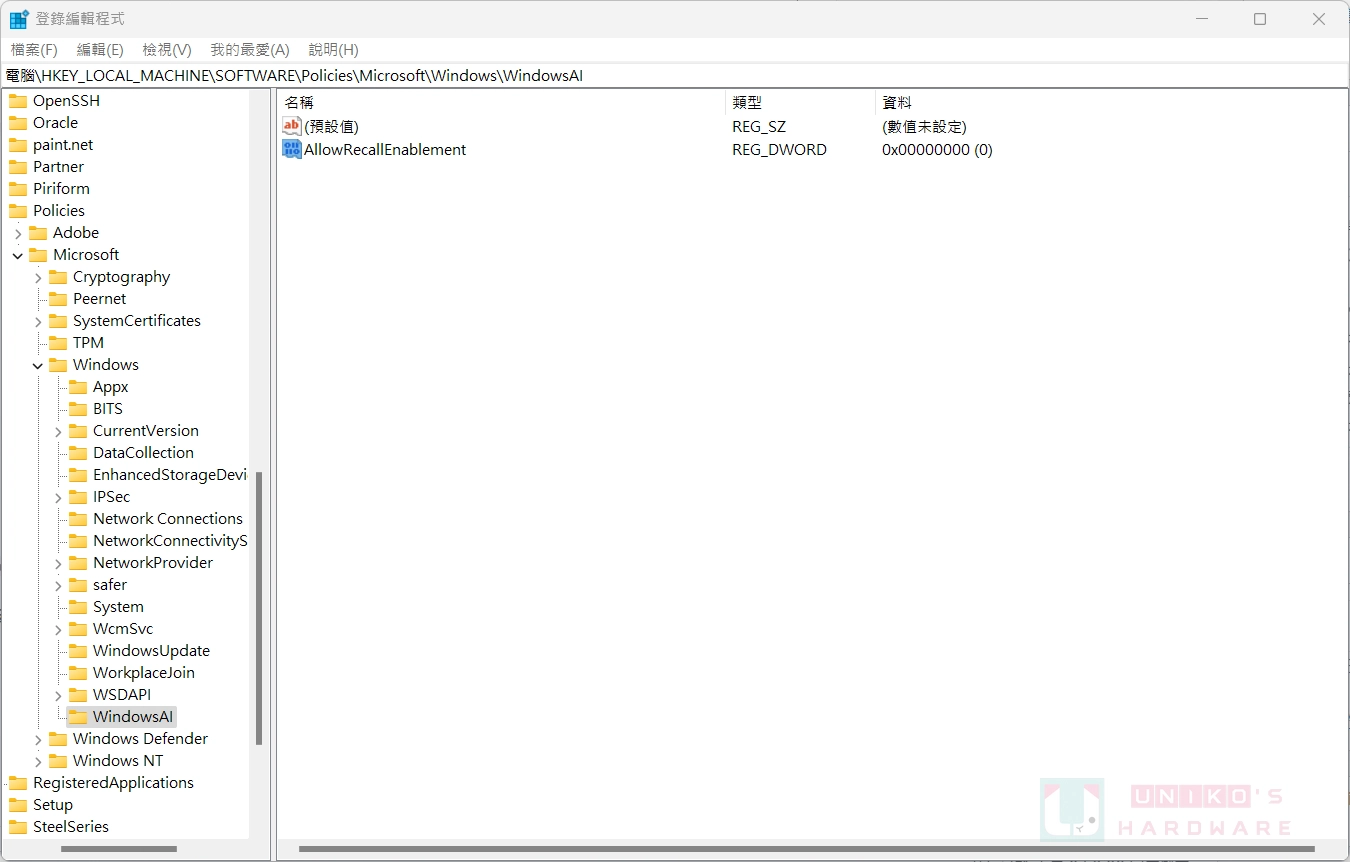This screenshot has height=862, width=1350.
Task: Select the SteelSeries folder icon
Action: (x=18, y=827)
